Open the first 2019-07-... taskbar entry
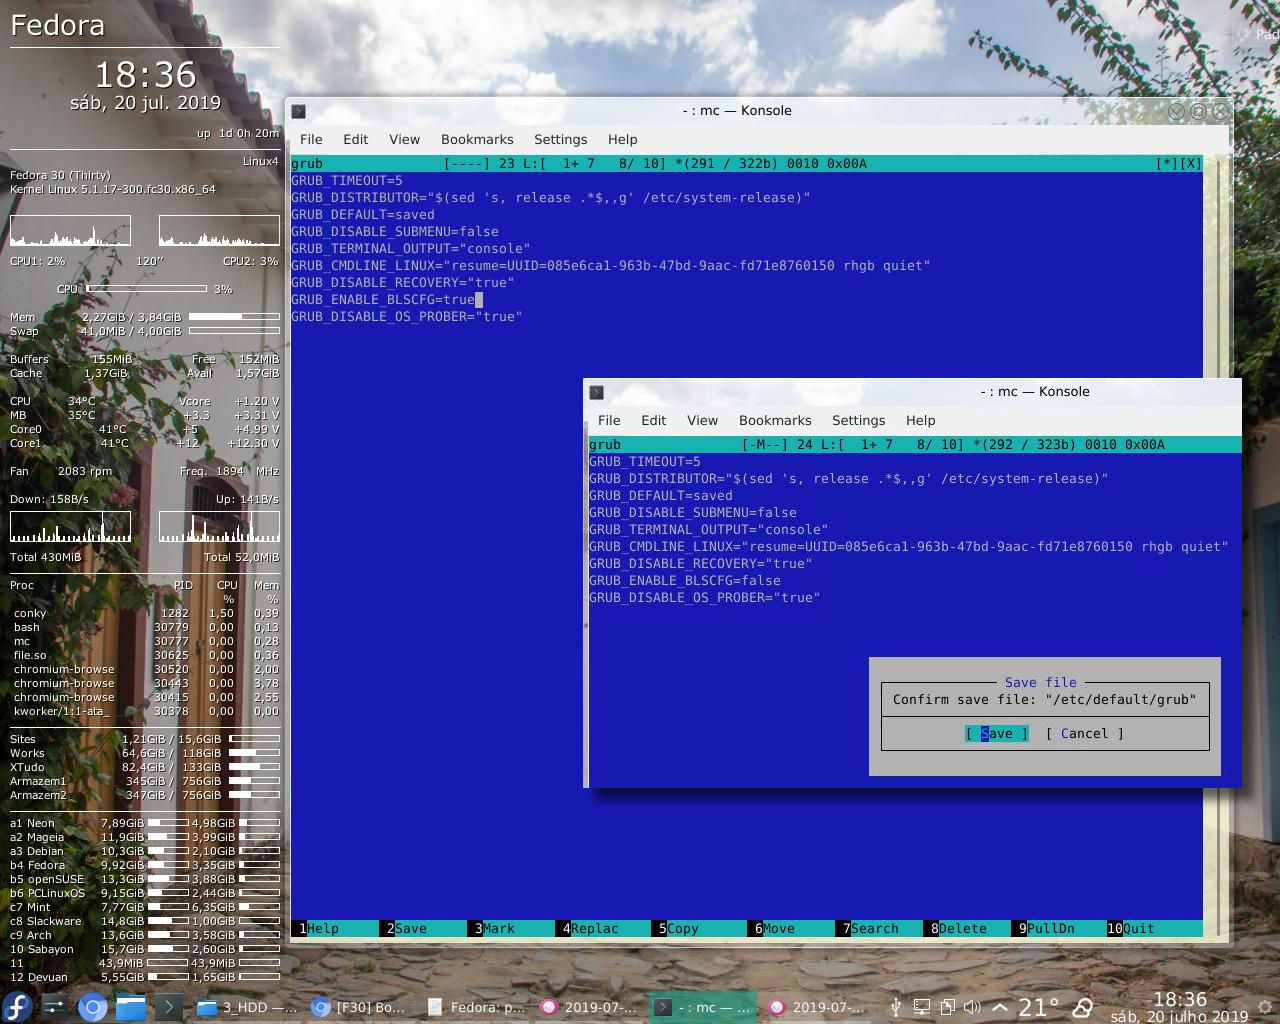 589,1007
